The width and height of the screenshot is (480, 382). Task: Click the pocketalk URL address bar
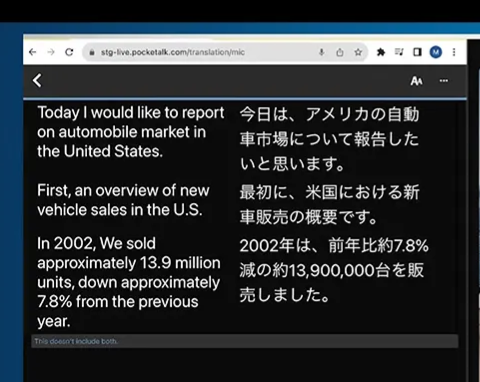225,52
